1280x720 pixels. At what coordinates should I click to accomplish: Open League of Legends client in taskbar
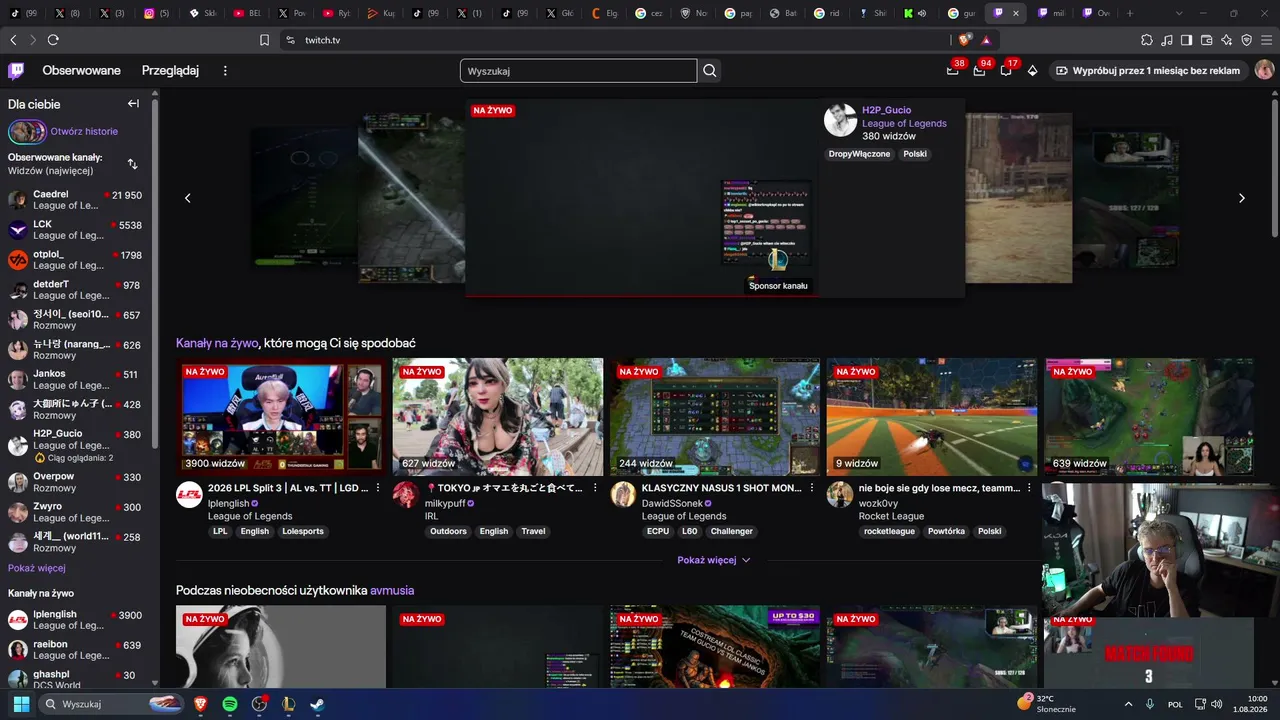pyautogui.click(x=289, y=704)
